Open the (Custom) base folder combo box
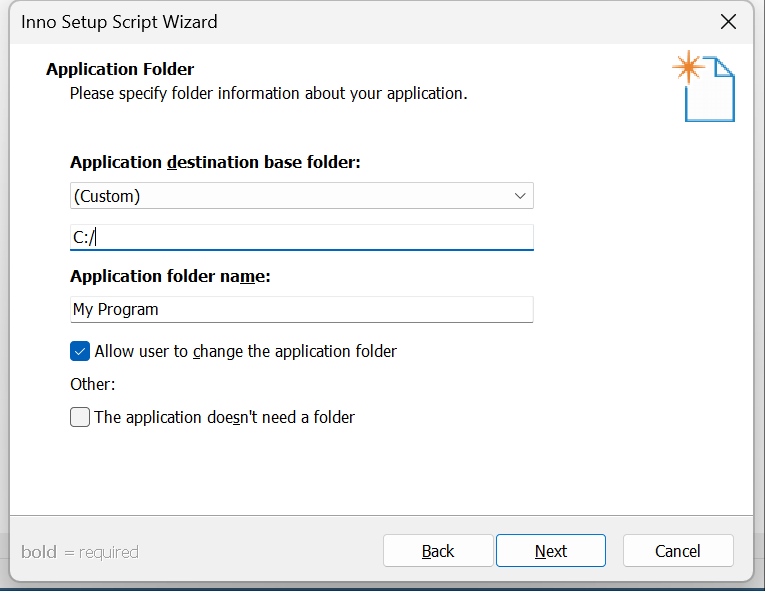Viewport: 765px width, 591px height. coord(302,196)
